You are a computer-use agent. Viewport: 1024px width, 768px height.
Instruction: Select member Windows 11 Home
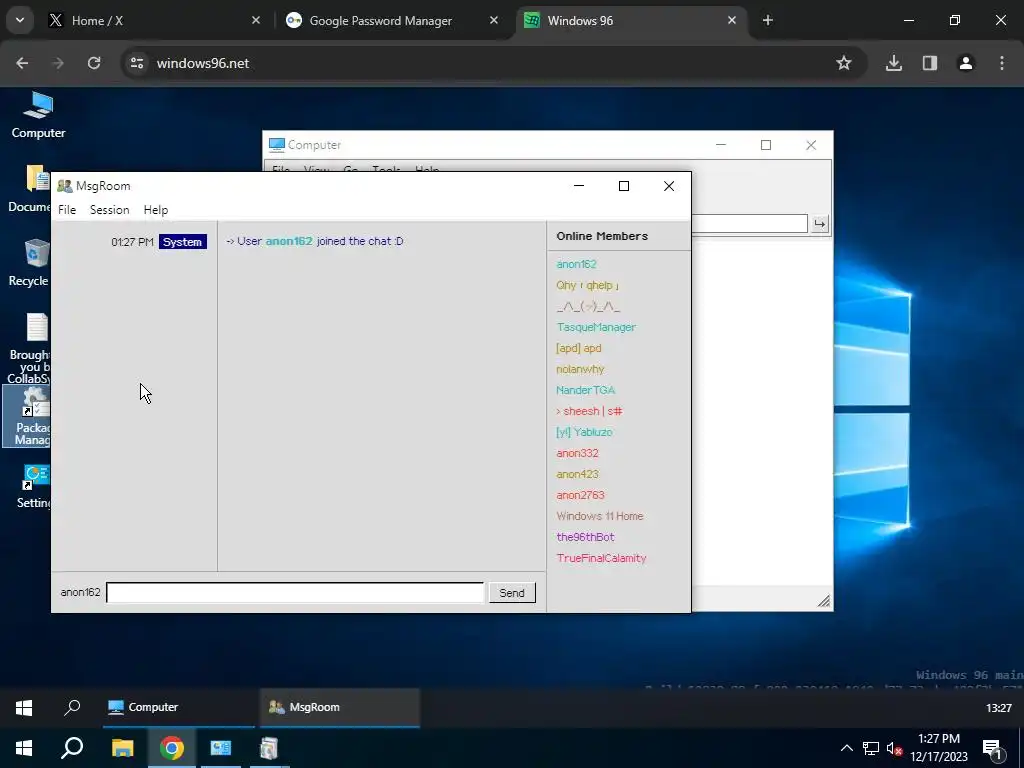(600, 516)
